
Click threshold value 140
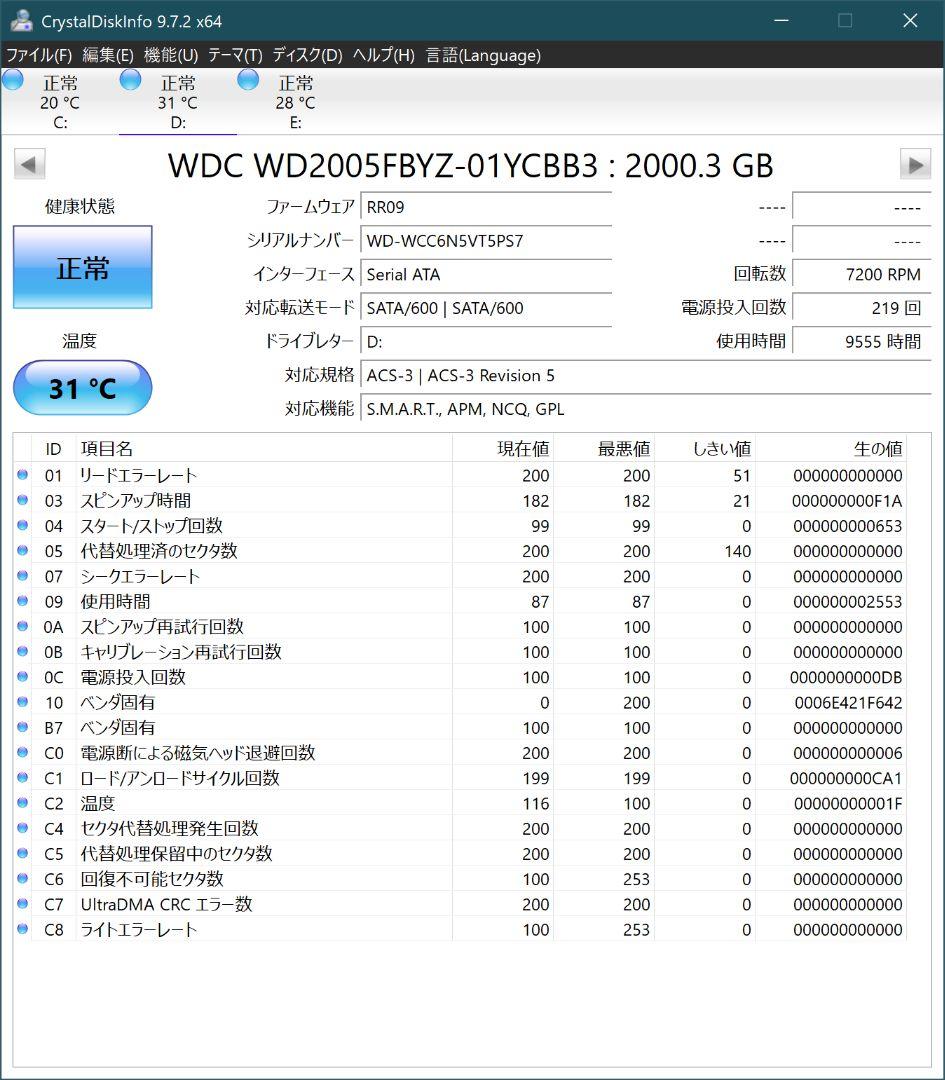coord(738,551)
